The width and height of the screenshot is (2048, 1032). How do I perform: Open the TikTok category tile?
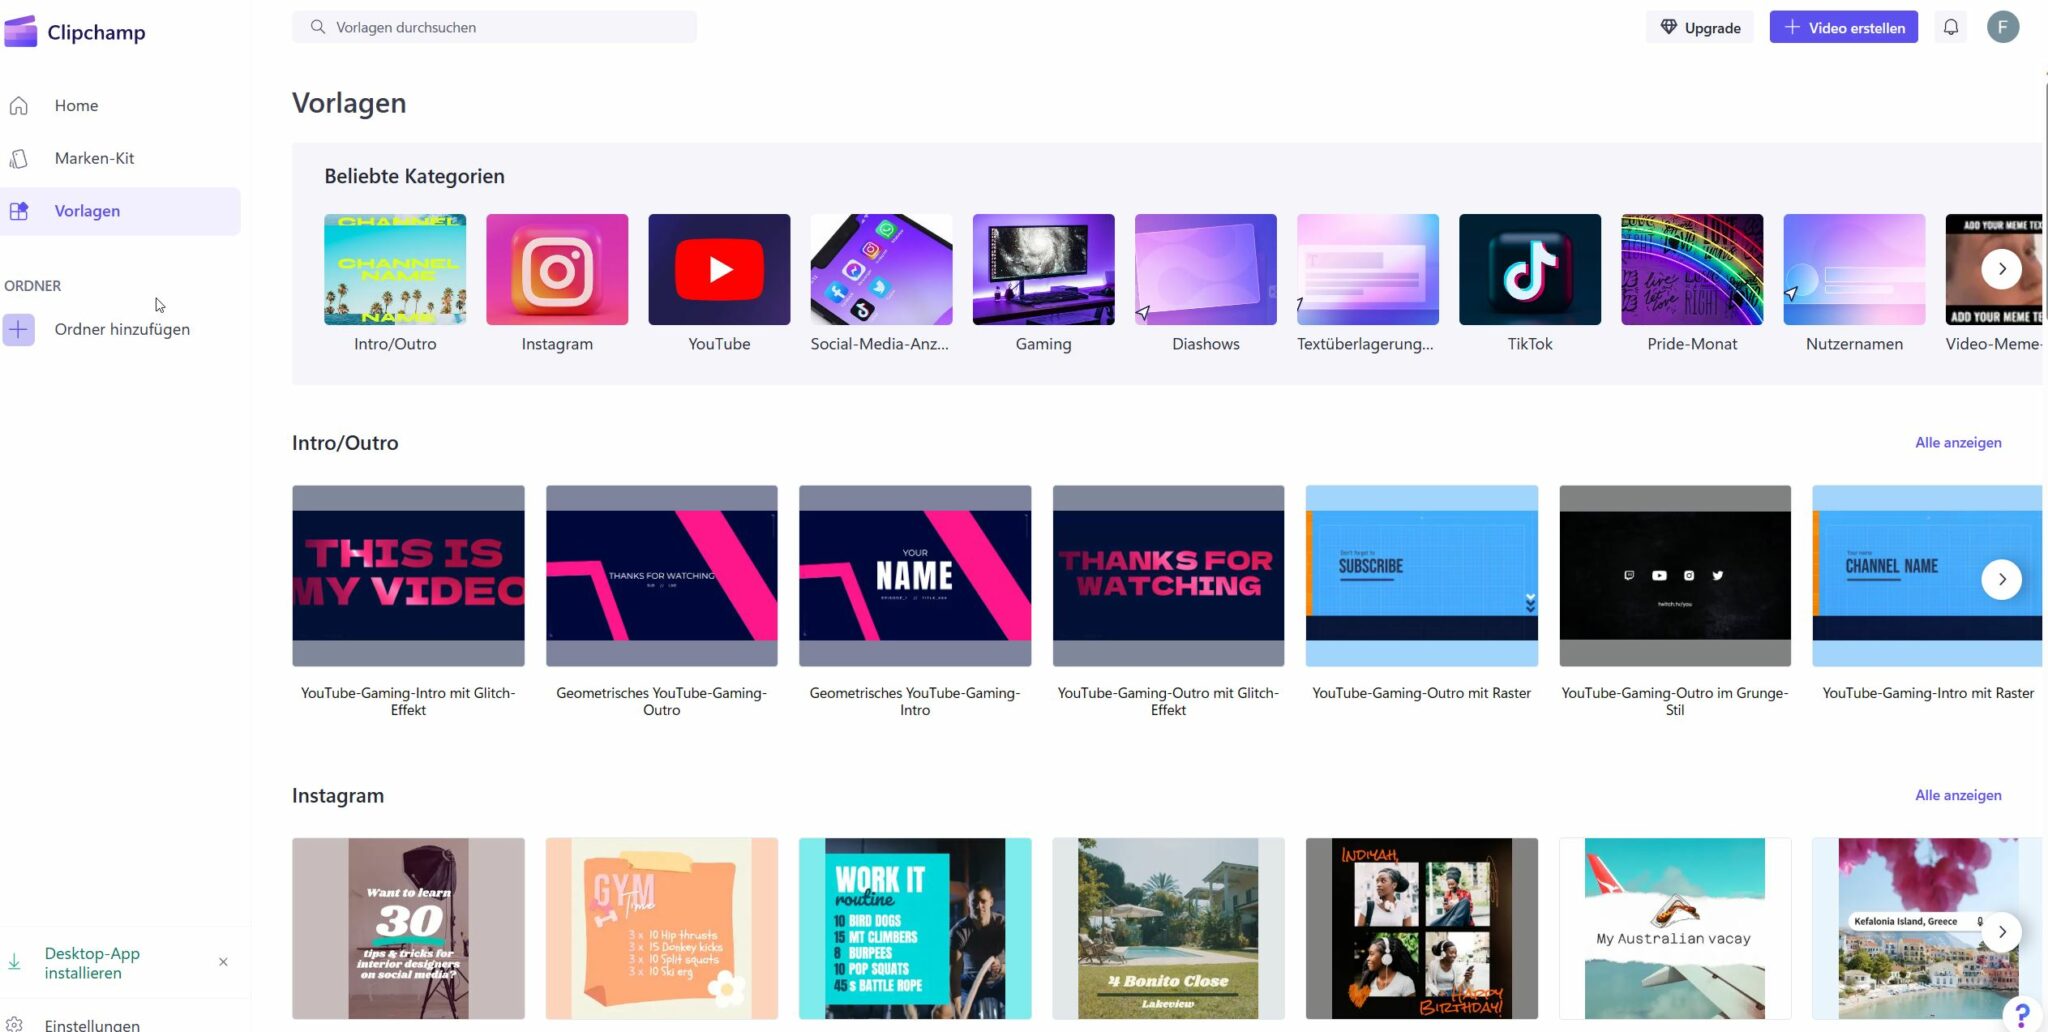(1529, 269)
